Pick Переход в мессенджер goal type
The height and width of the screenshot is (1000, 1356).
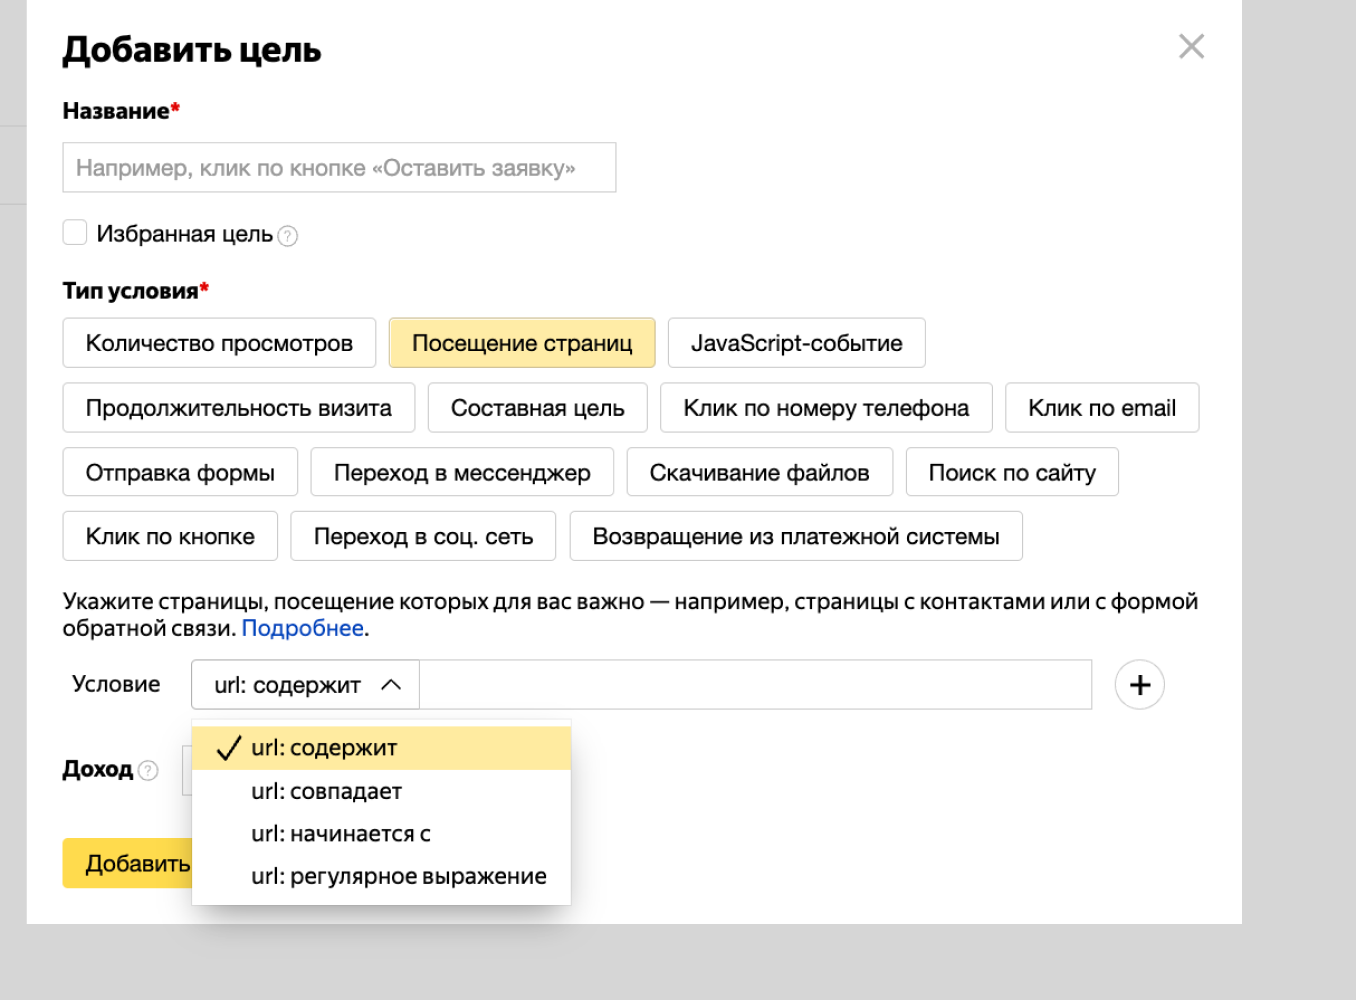(463, 472)
